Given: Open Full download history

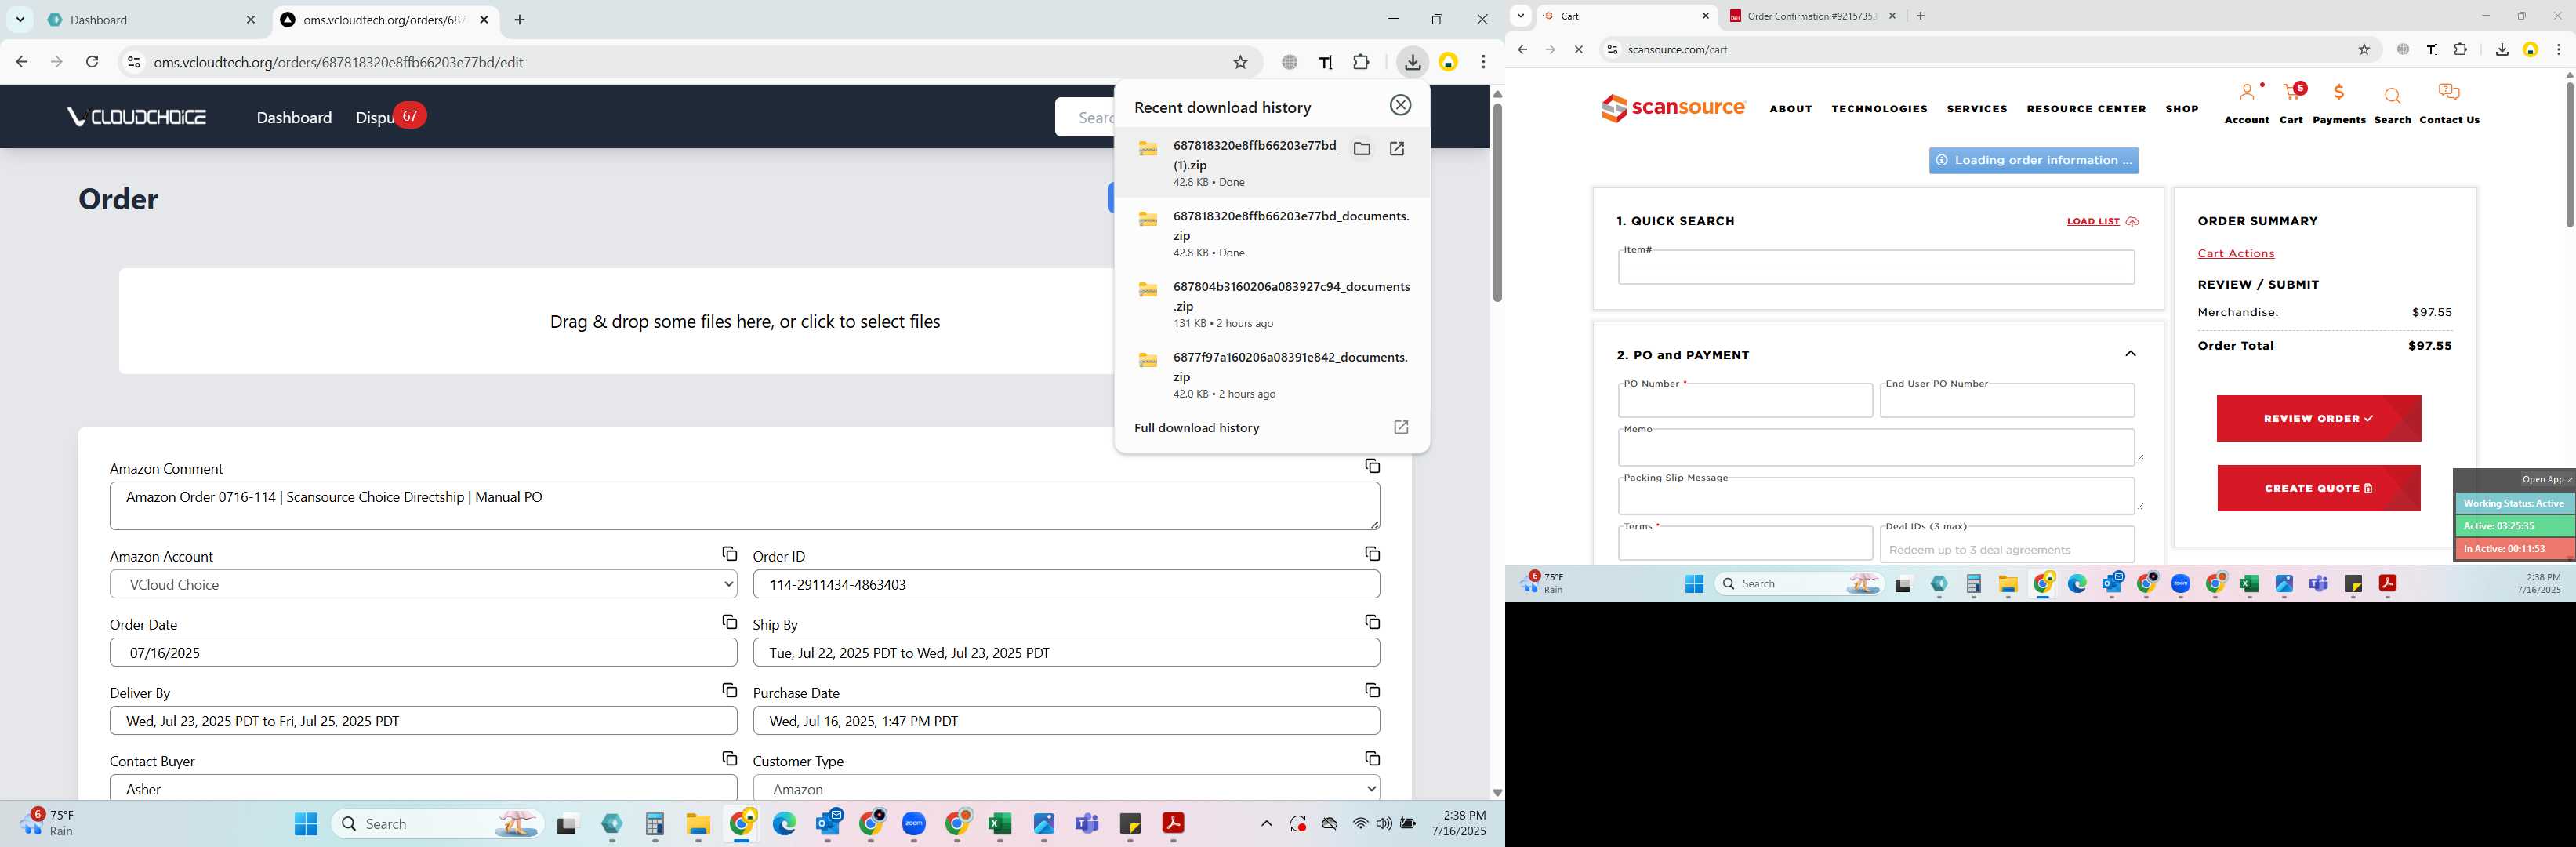Looking at the screenshot, I should [x=1271, y=427].
